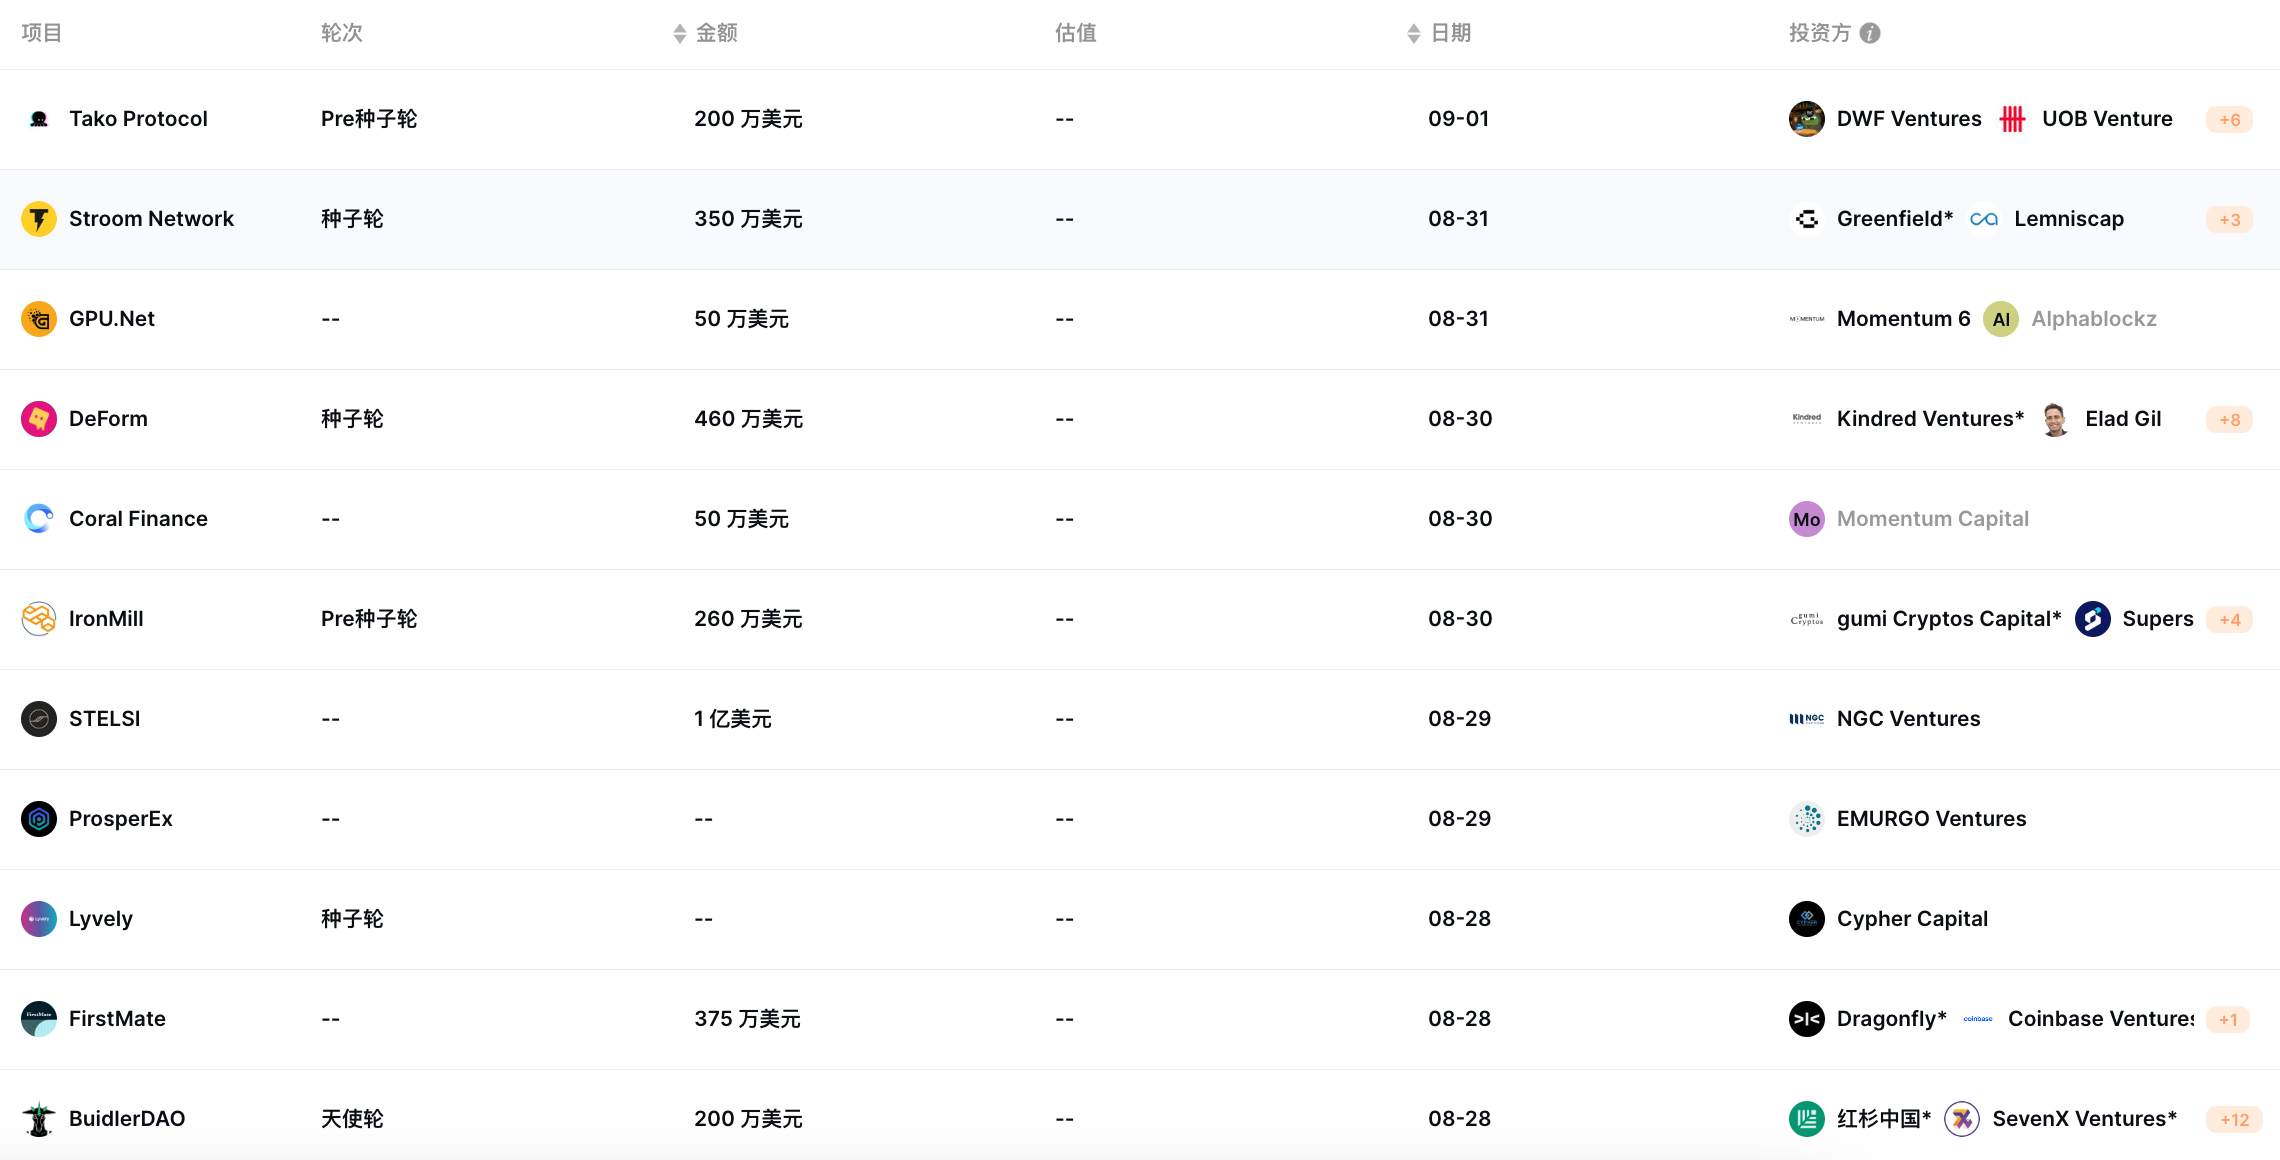Click the IronMill logo icon

[x=39, y=619]
